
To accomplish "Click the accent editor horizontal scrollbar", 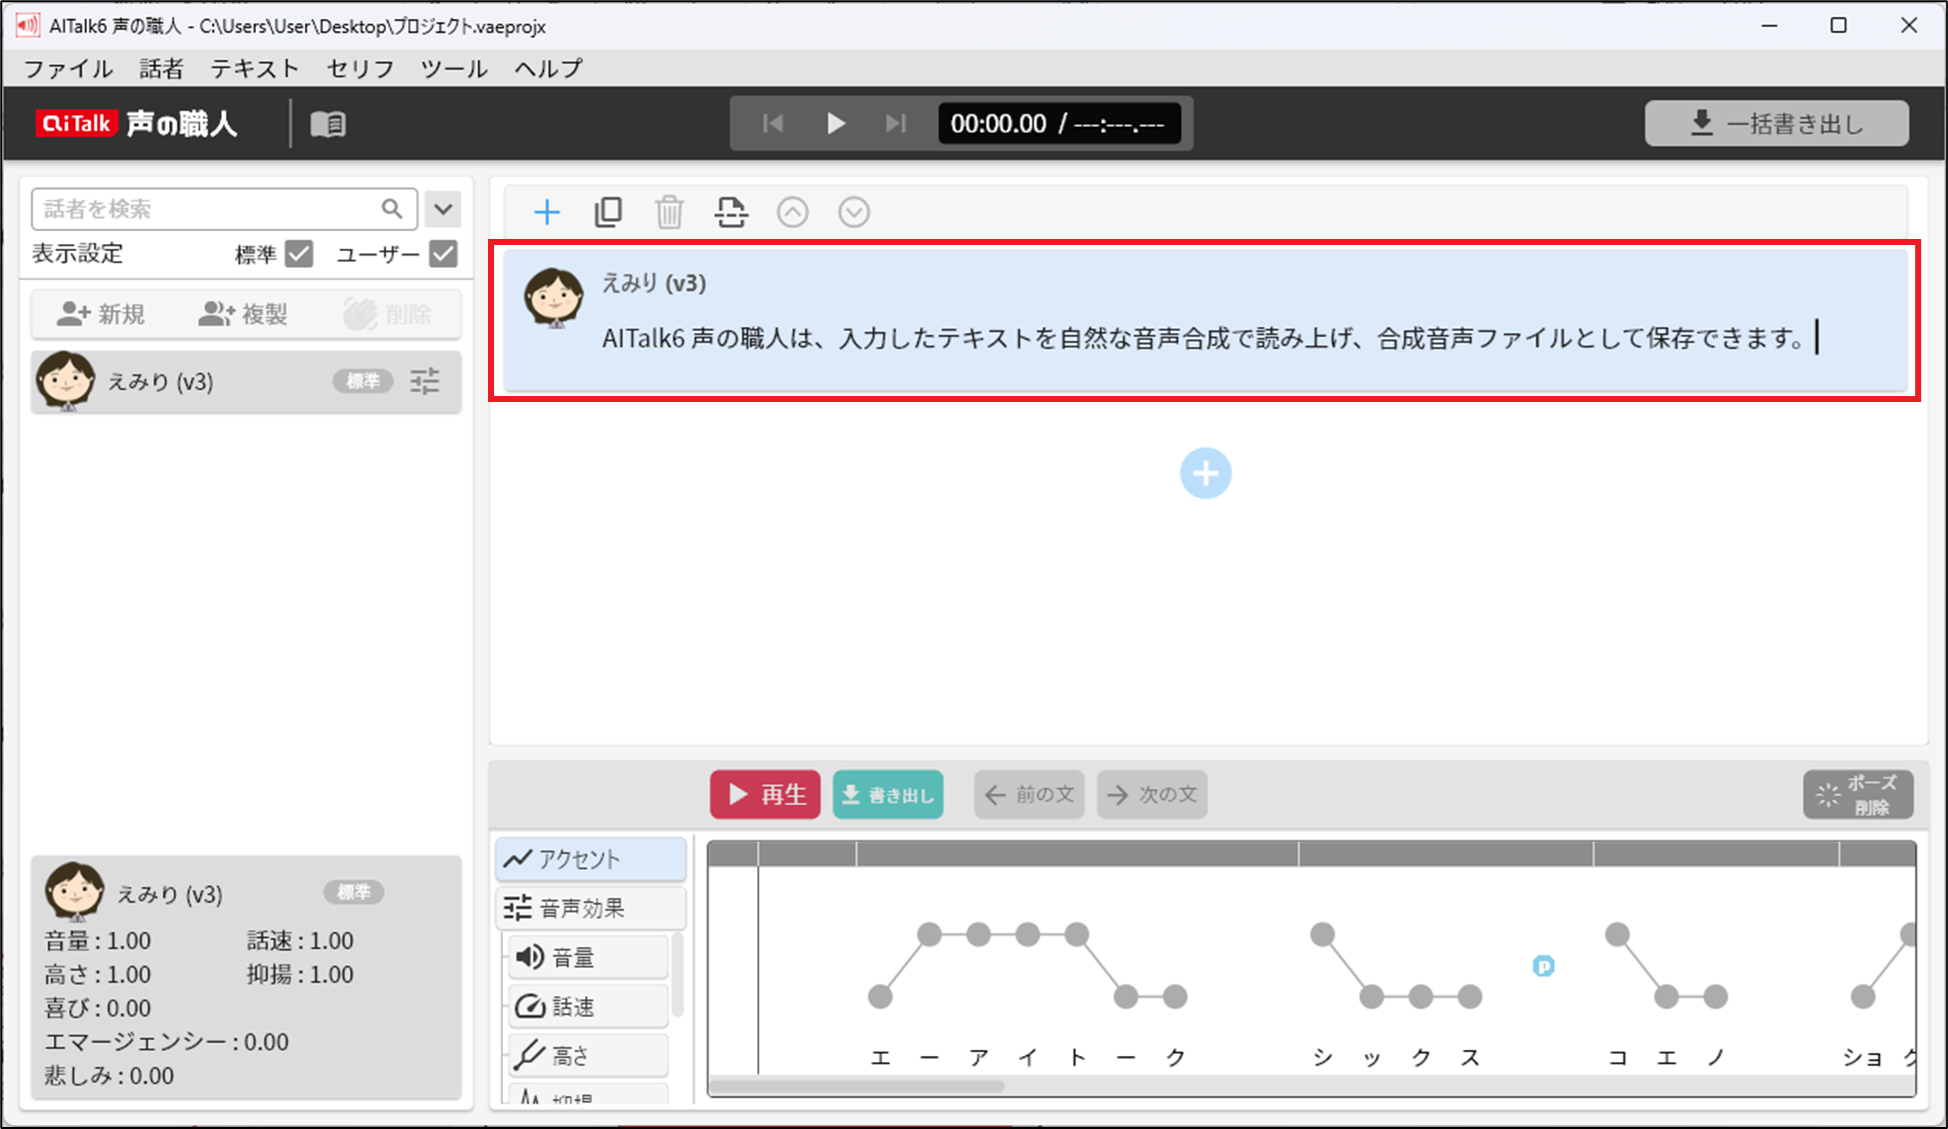I will 857,1086.
